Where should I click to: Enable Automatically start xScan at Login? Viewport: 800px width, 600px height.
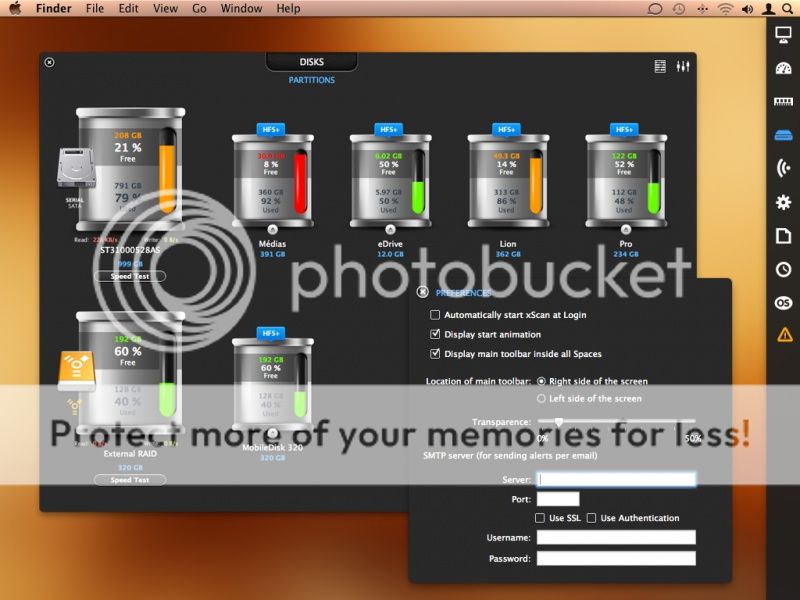point(435,315)
